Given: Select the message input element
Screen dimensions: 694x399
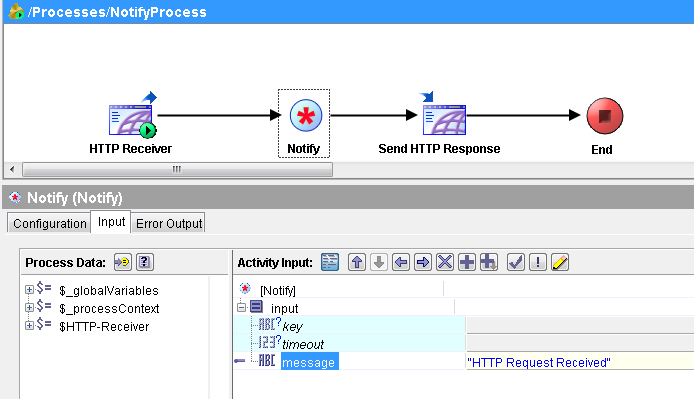Looking at the screenshot, I should [x=309, y=362].
